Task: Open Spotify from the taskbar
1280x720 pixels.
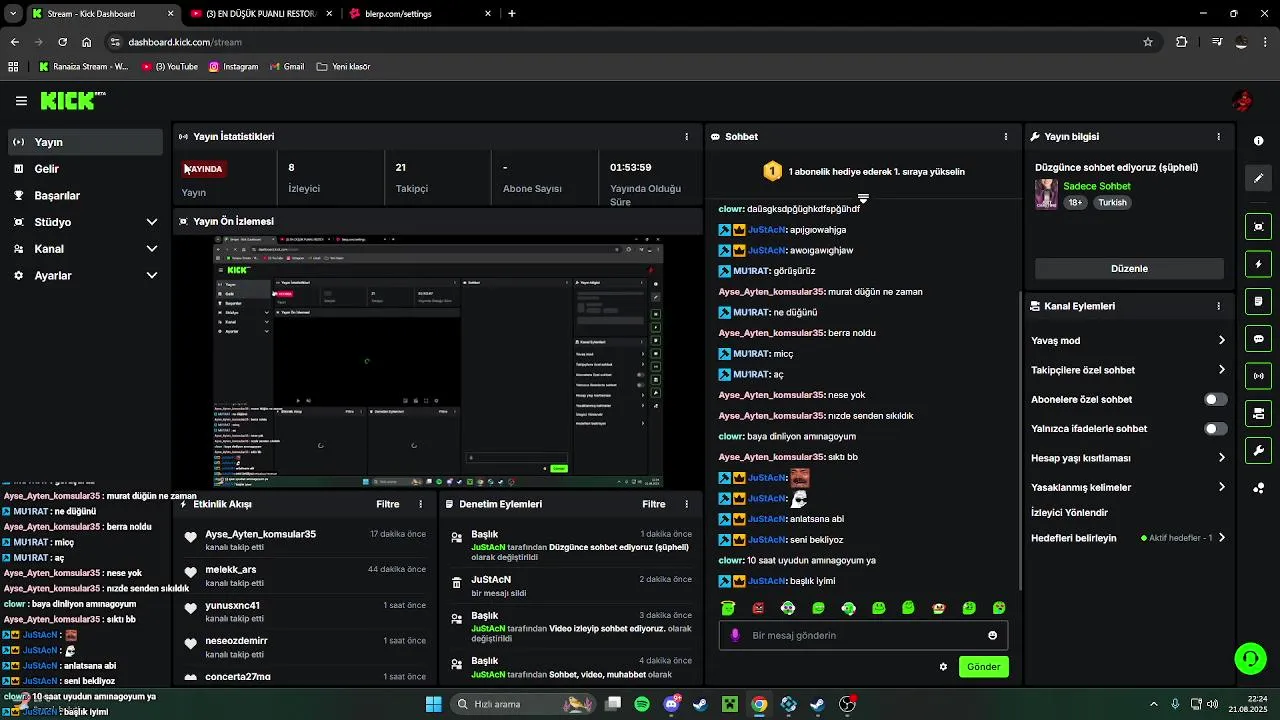Action: (642, 704)
